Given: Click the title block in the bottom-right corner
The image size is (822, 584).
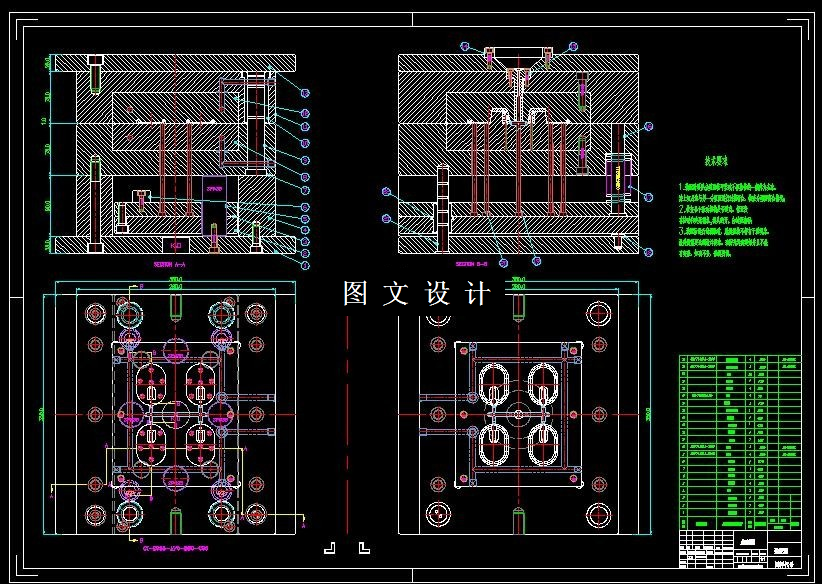Looking at the screenshot, I should [740, 549].
